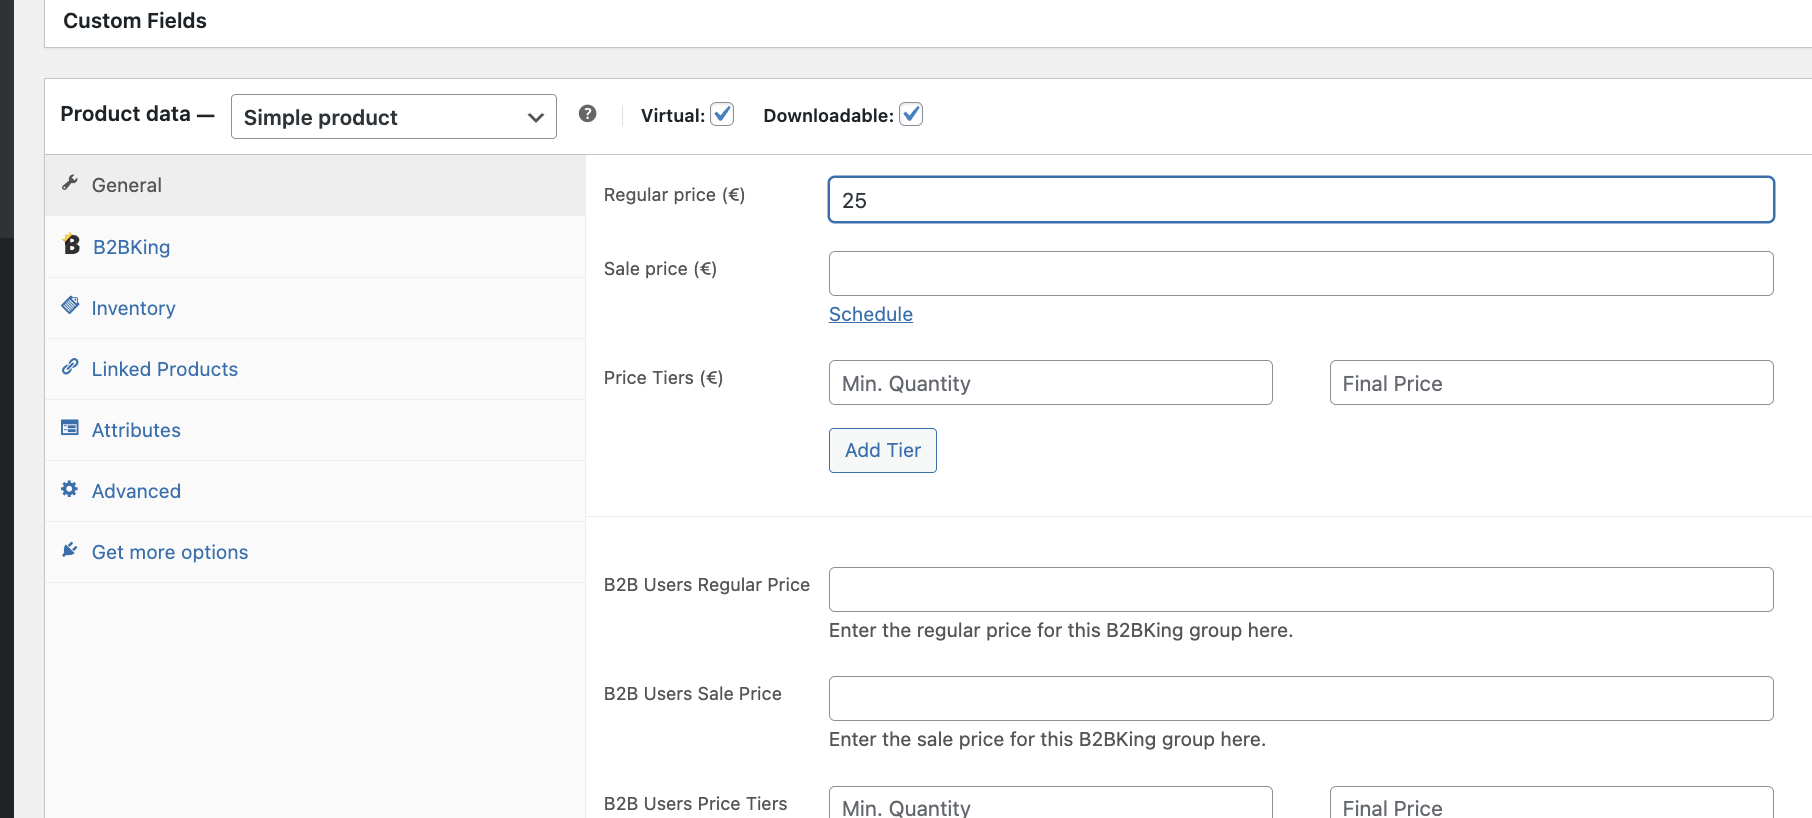Click the Get more options plug icon
The height and width of the screenshot is (818, 1812).
click(x=70, y=550)
